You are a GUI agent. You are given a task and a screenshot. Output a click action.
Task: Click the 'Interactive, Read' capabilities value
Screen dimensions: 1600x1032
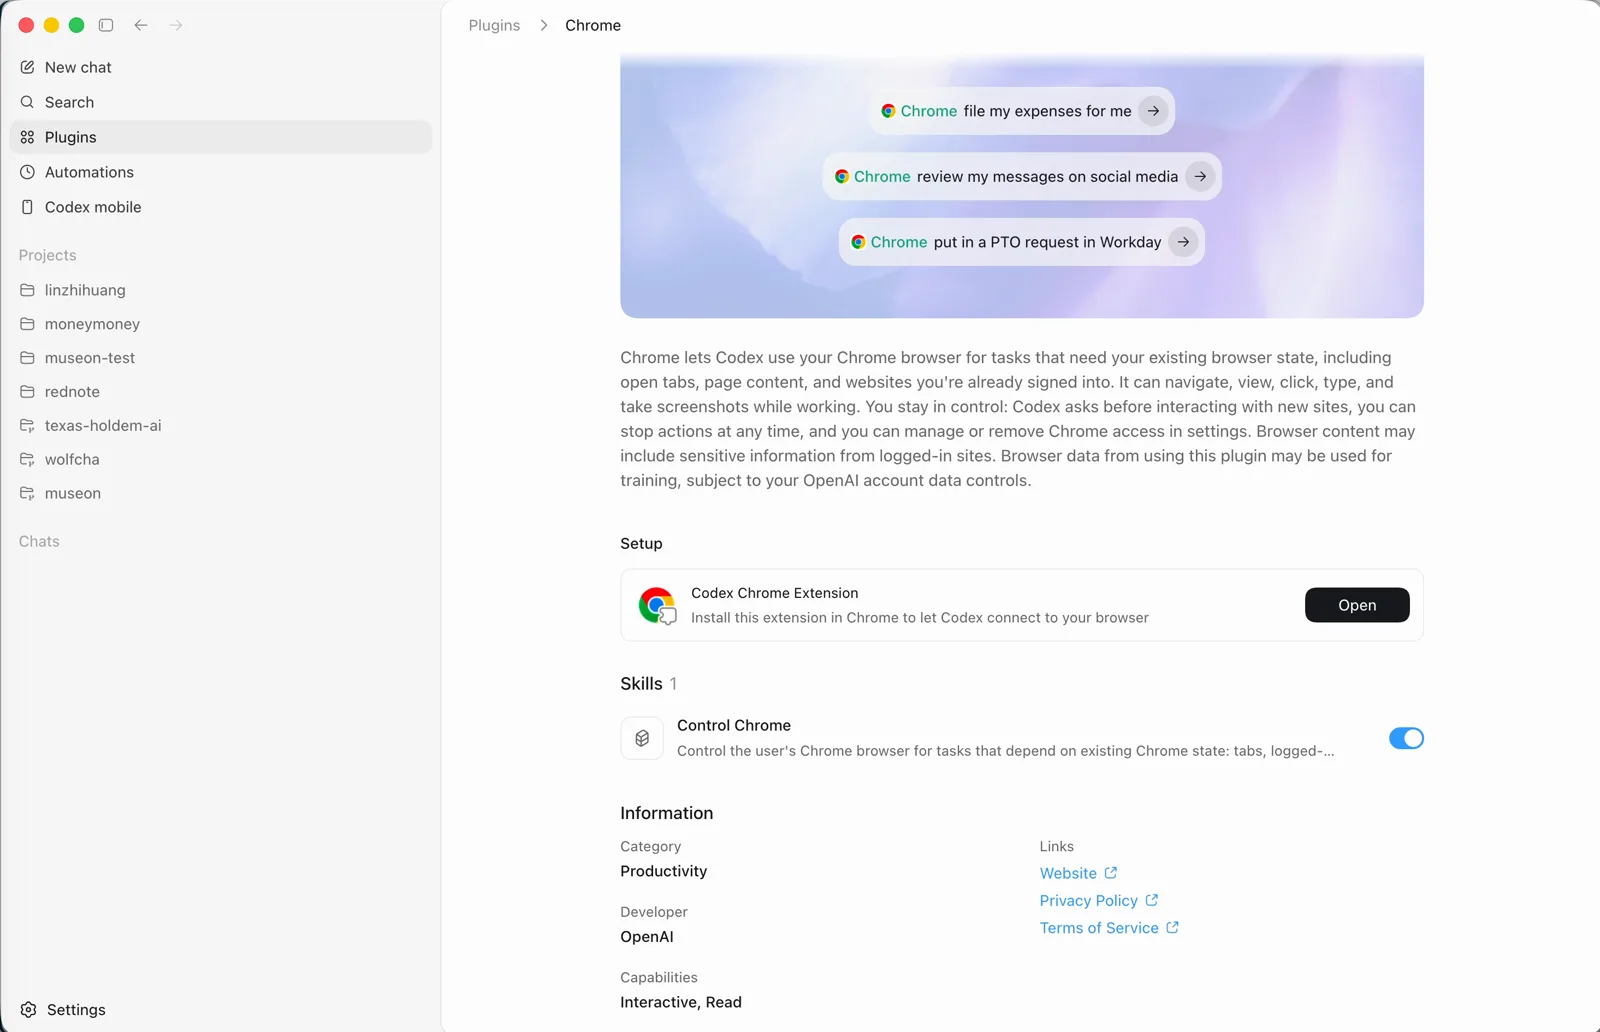pyautogui.click(x=681, y=1002)
